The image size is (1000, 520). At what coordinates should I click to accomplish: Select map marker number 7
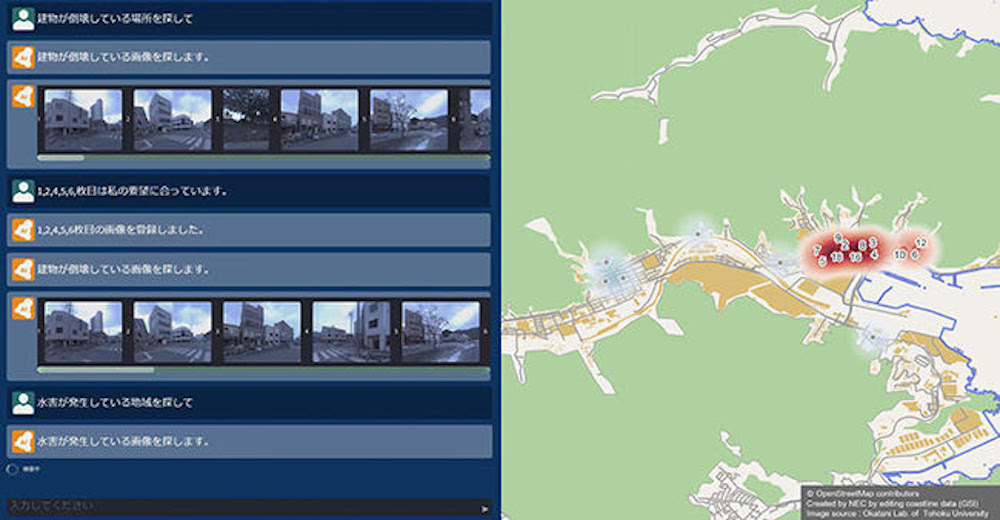tap(818, 249)
